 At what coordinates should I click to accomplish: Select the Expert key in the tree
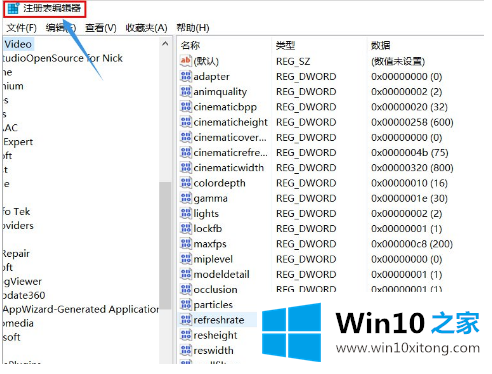coord(18,142)
